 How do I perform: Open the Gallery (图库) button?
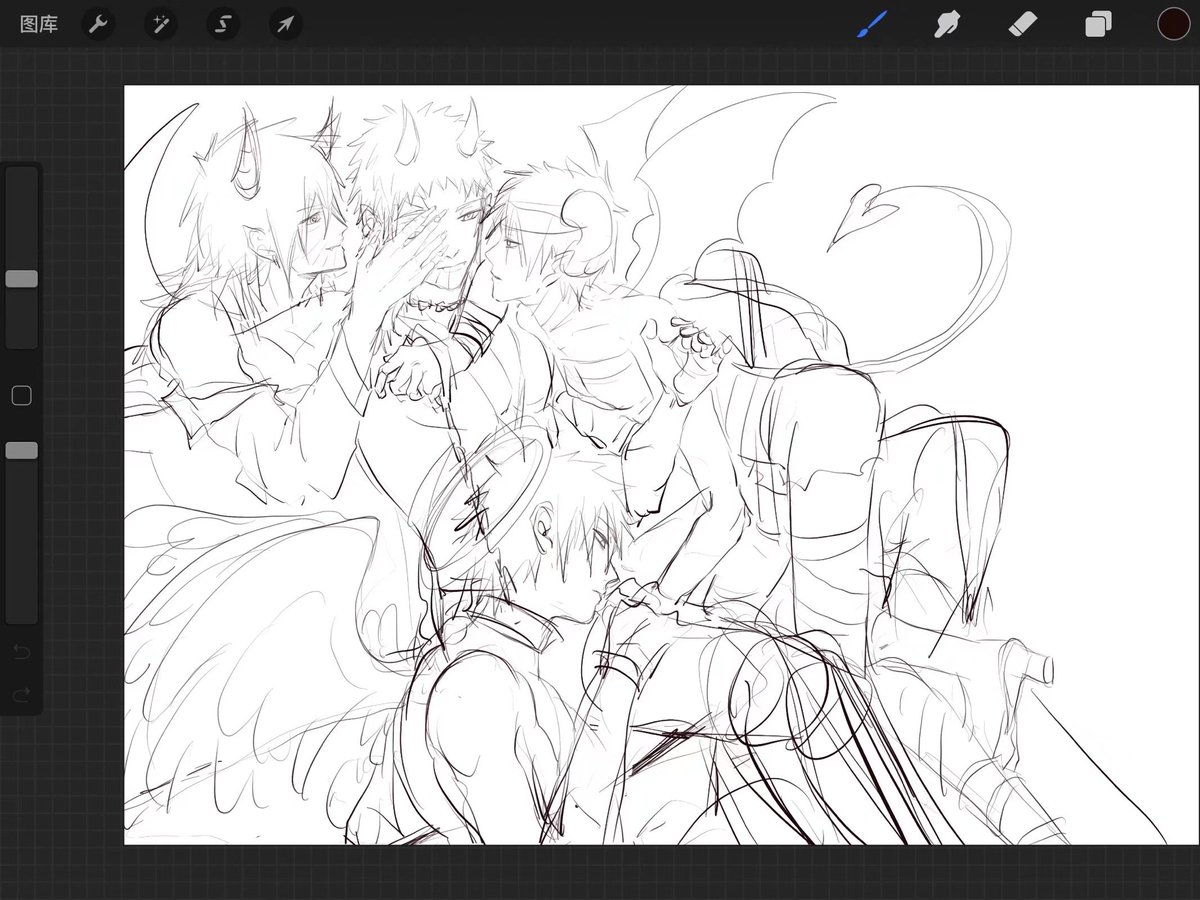[x=39, y=24]
